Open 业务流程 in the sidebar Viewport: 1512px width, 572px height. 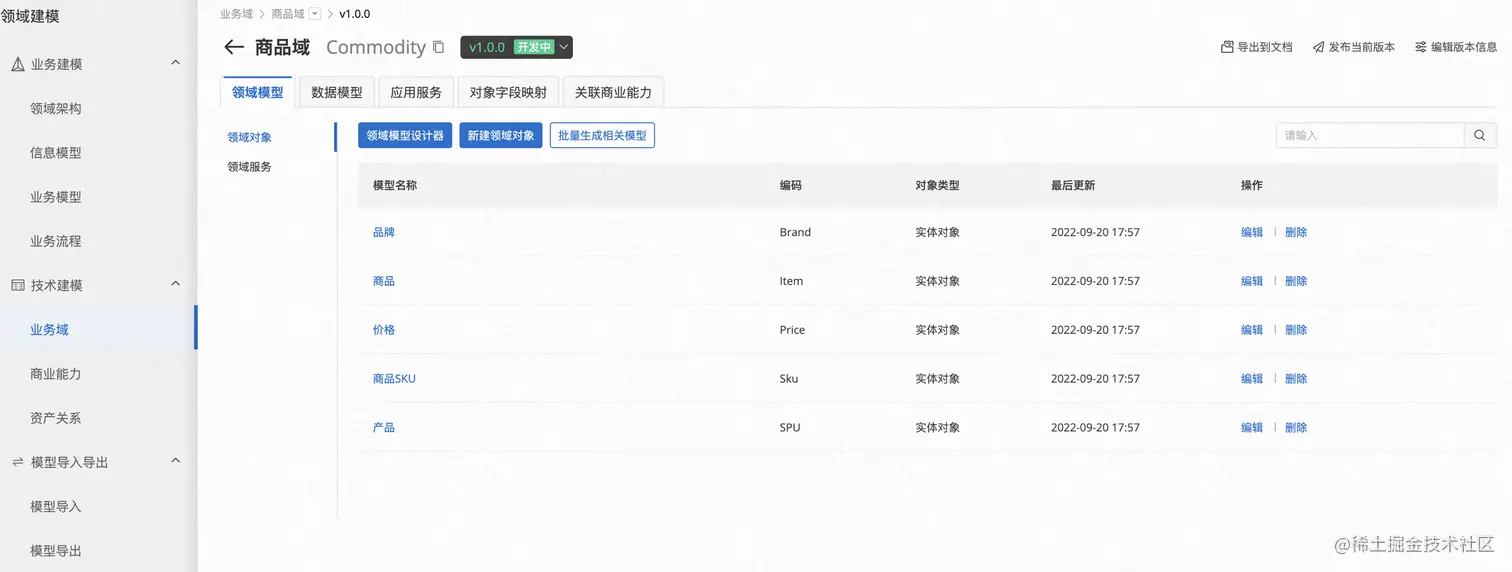coord(56,241)
